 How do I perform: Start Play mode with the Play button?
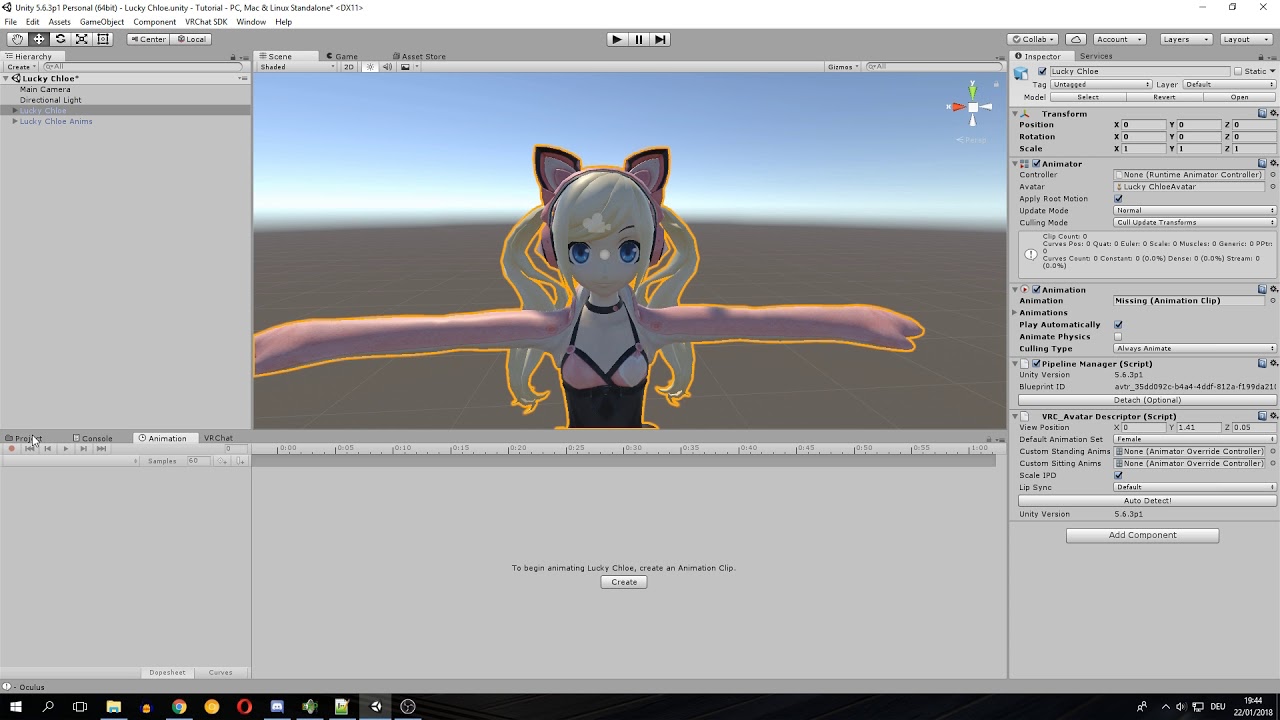pyautogui.click(x=617, y=39)
